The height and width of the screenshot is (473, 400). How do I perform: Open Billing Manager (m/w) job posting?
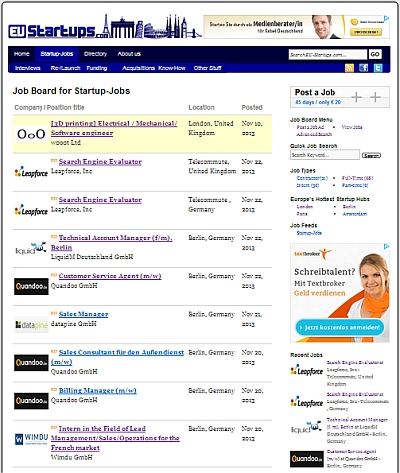(x=98, y=390)
